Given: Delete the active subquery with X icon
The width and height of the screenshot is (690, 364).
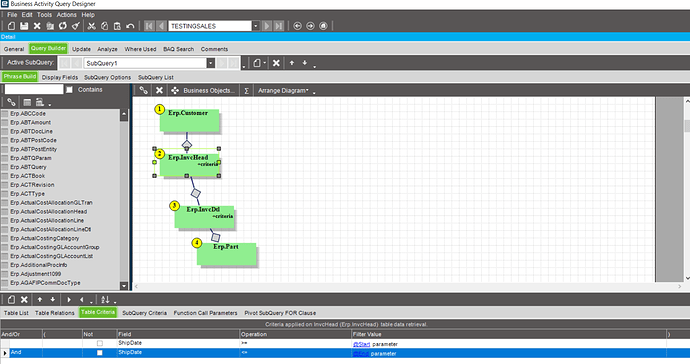Looking at the screenshot, I should coord(276,63).
